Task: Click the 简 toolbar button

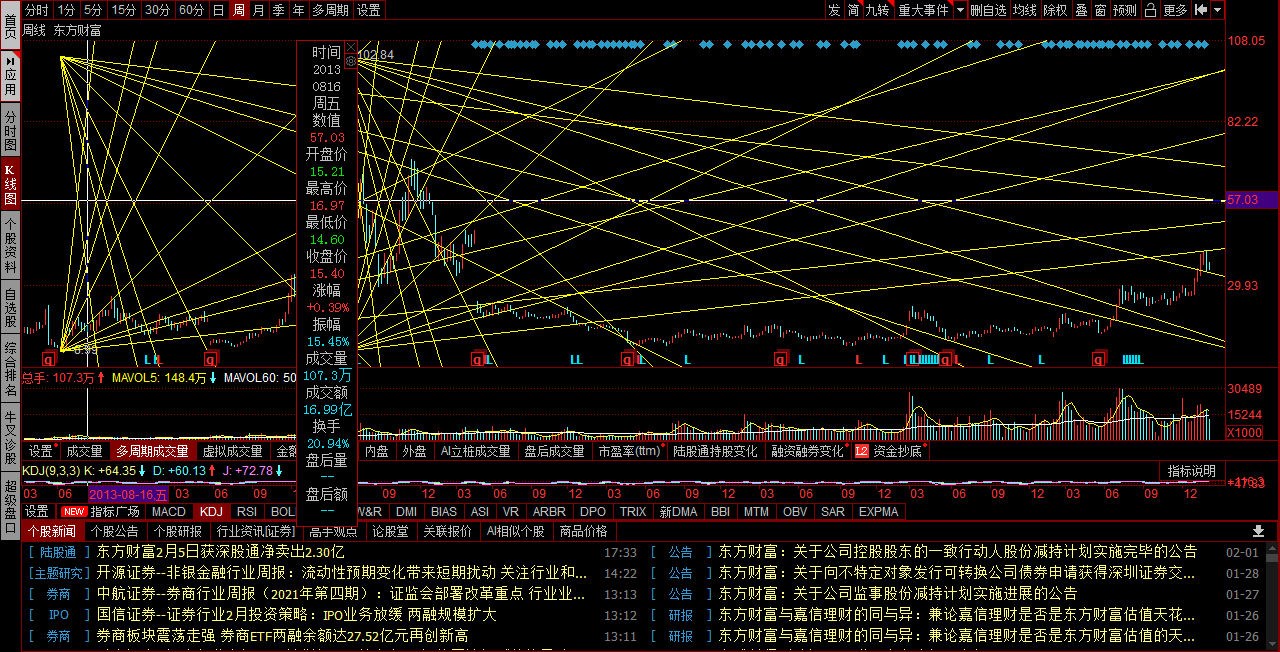Action: pyautogui.click(x=853, y=10)
